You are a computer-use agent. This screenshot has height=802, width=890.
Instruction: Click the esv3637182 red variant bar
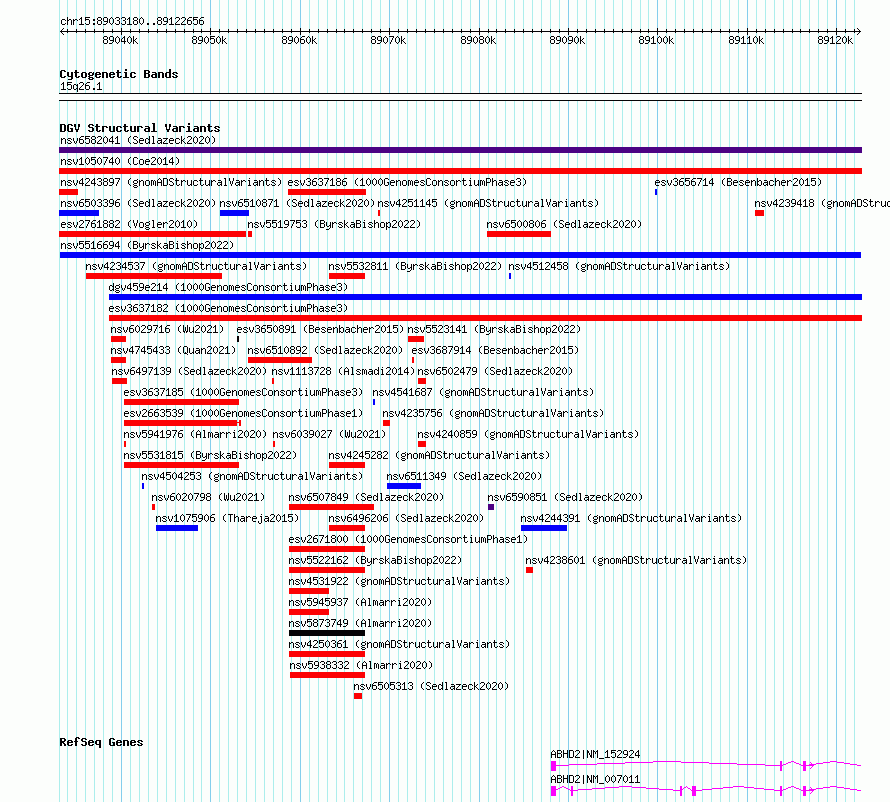tap(485, 318)
